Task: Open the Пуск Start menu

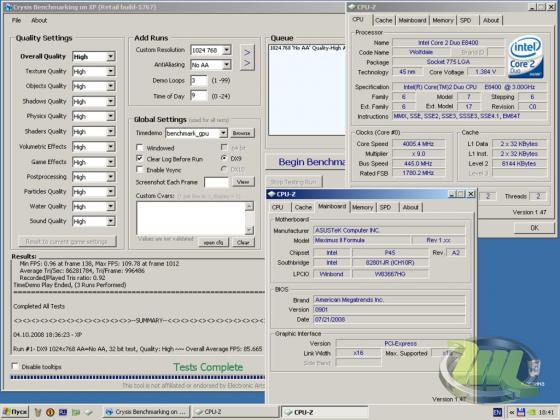Action: tap(15, 412)
